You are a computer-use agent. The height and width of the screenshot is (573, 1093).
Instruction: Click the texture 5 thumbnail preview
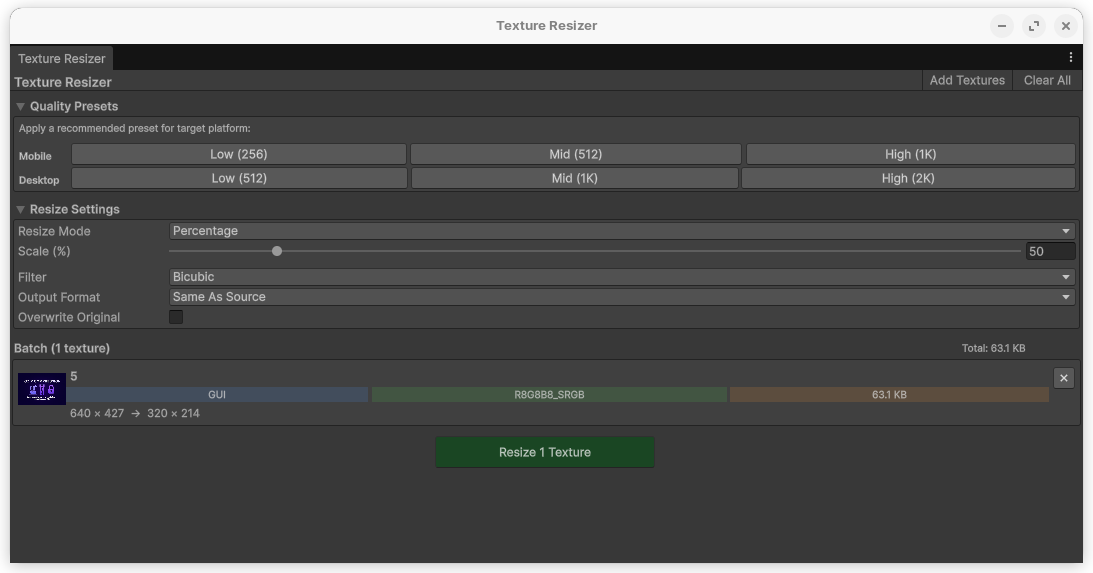[x=42, y=389]
